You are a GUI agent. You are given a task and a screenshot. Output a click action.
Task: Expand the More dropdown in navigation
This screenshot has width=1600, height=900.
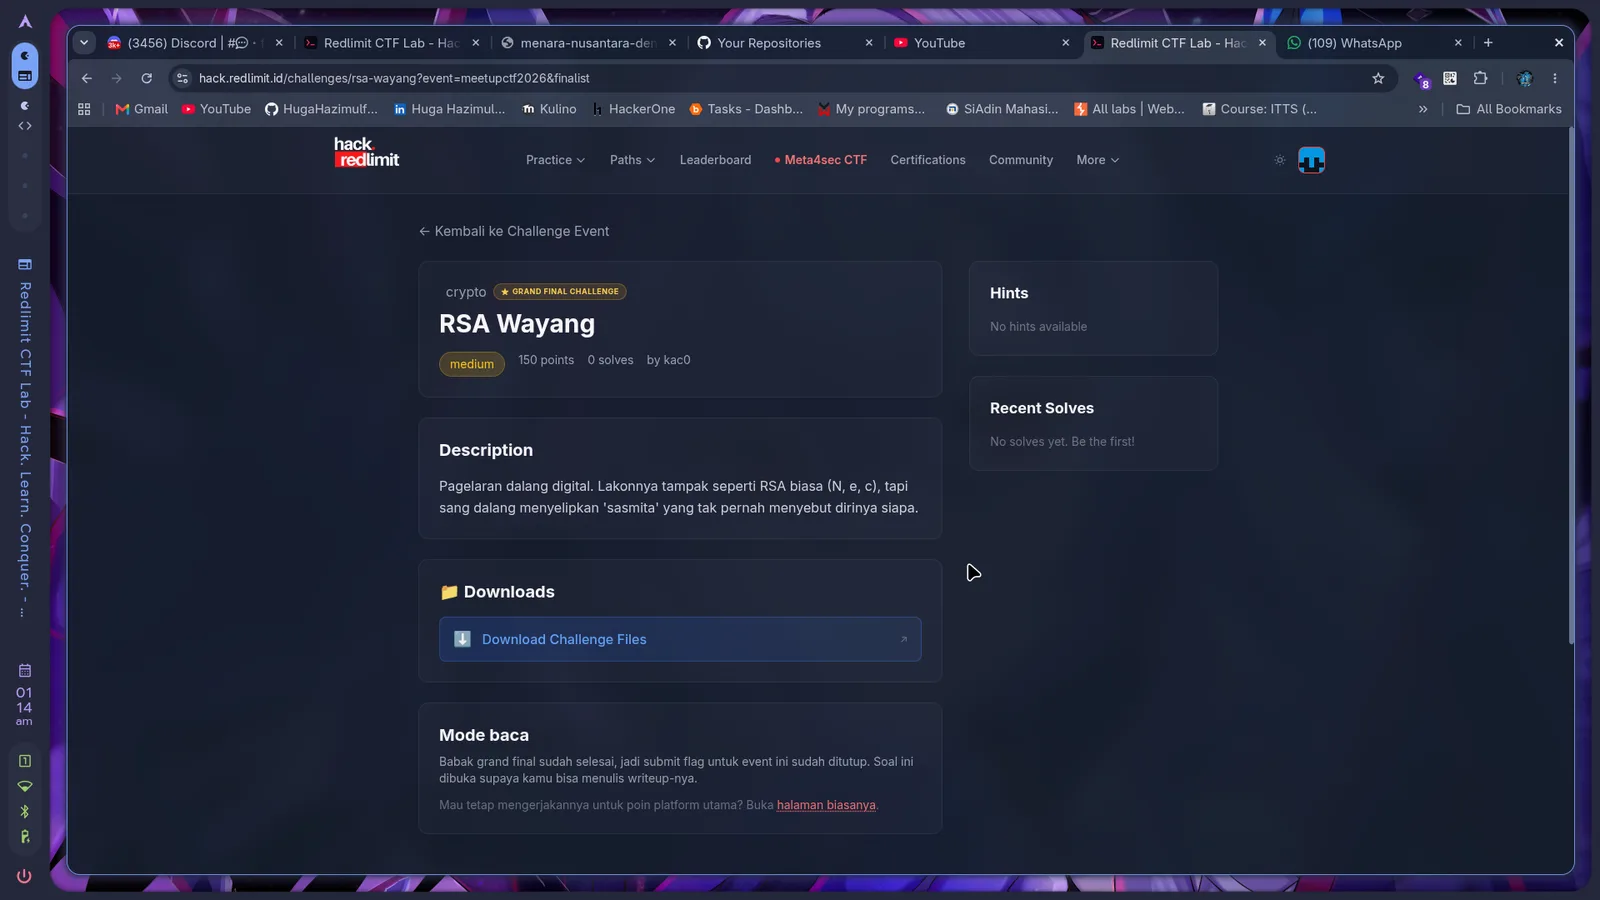1097,160
